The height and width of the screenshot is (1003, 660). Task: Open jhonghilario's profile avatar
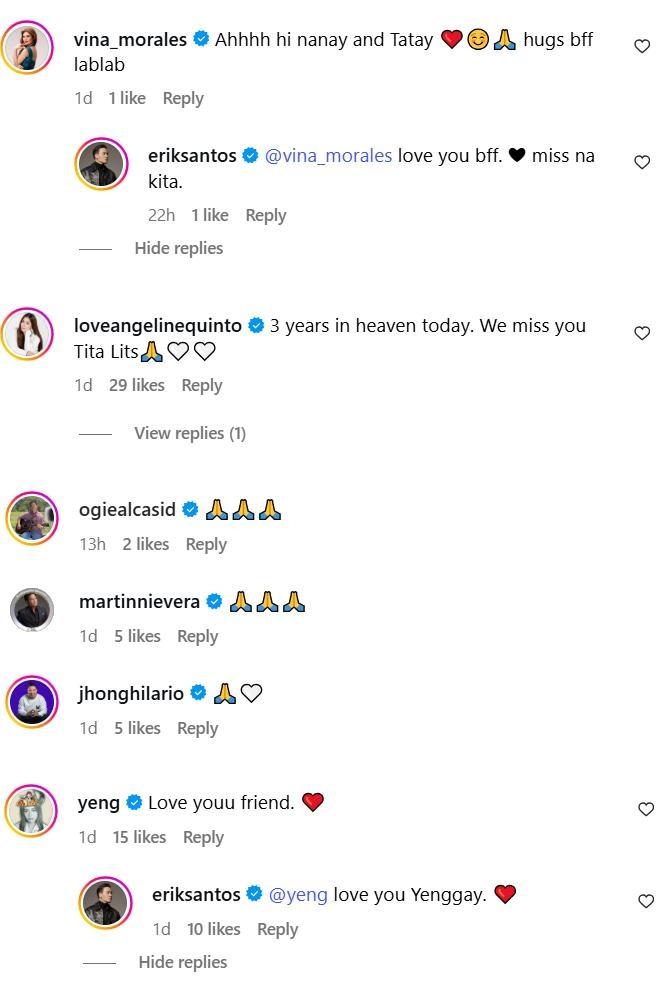click(x=32, y=702)
